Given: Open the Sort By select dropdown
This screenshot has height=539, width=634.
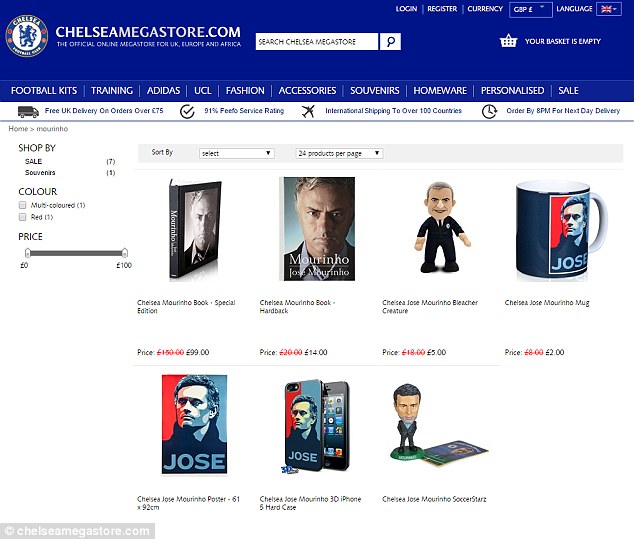Looking at the screenshot, I should pyautogui.click(x=237, y=153).
